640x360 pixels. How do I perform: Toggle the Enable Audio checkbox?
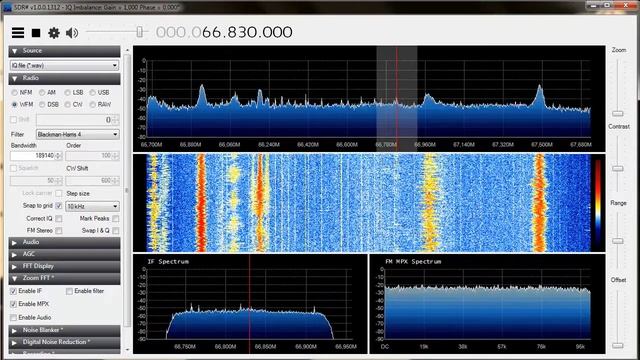[x=13, y=318]
